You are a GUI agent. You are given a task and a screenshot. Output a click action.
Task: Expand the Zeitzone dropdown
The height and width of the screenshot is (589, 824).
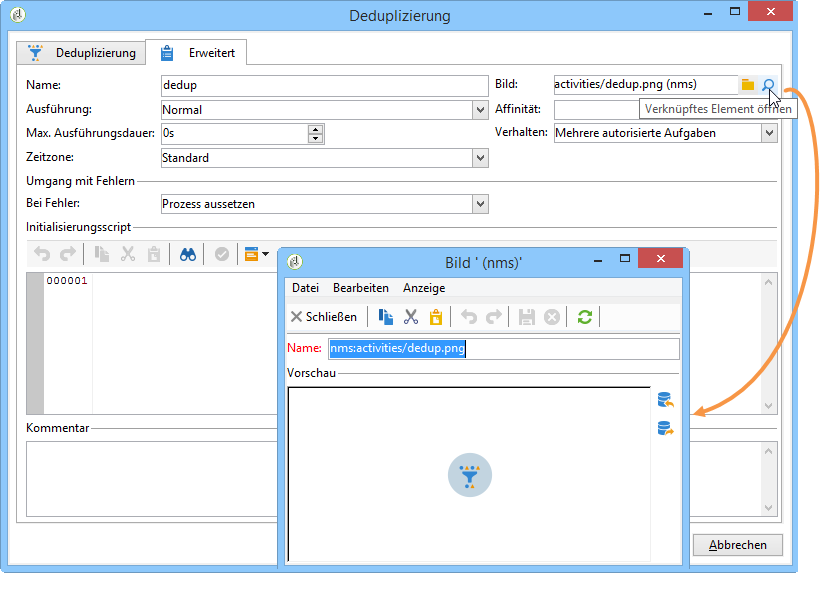point(480,158)
